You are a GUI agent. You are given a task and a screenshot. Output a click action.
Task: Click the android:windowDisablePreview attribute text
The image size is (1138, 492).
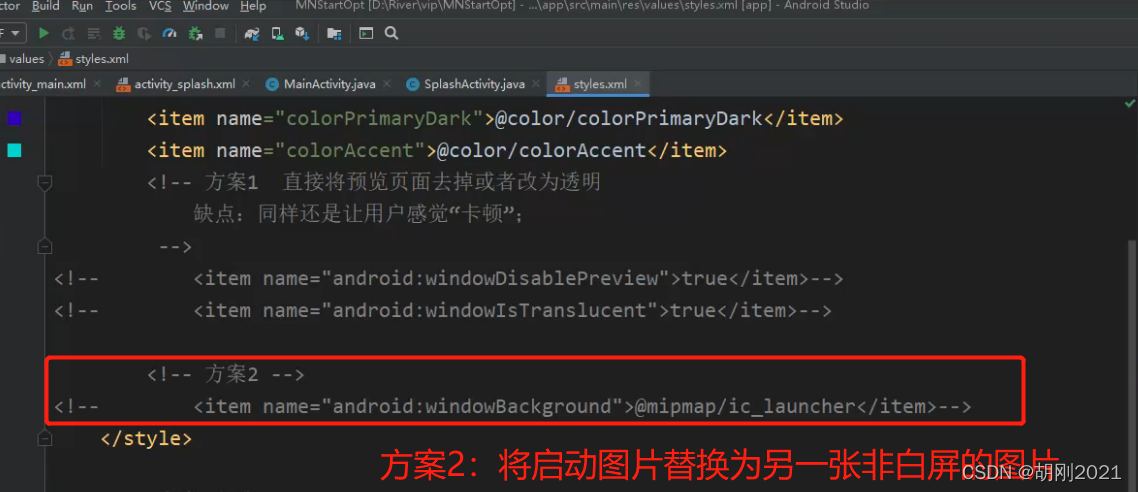(500, 279)
